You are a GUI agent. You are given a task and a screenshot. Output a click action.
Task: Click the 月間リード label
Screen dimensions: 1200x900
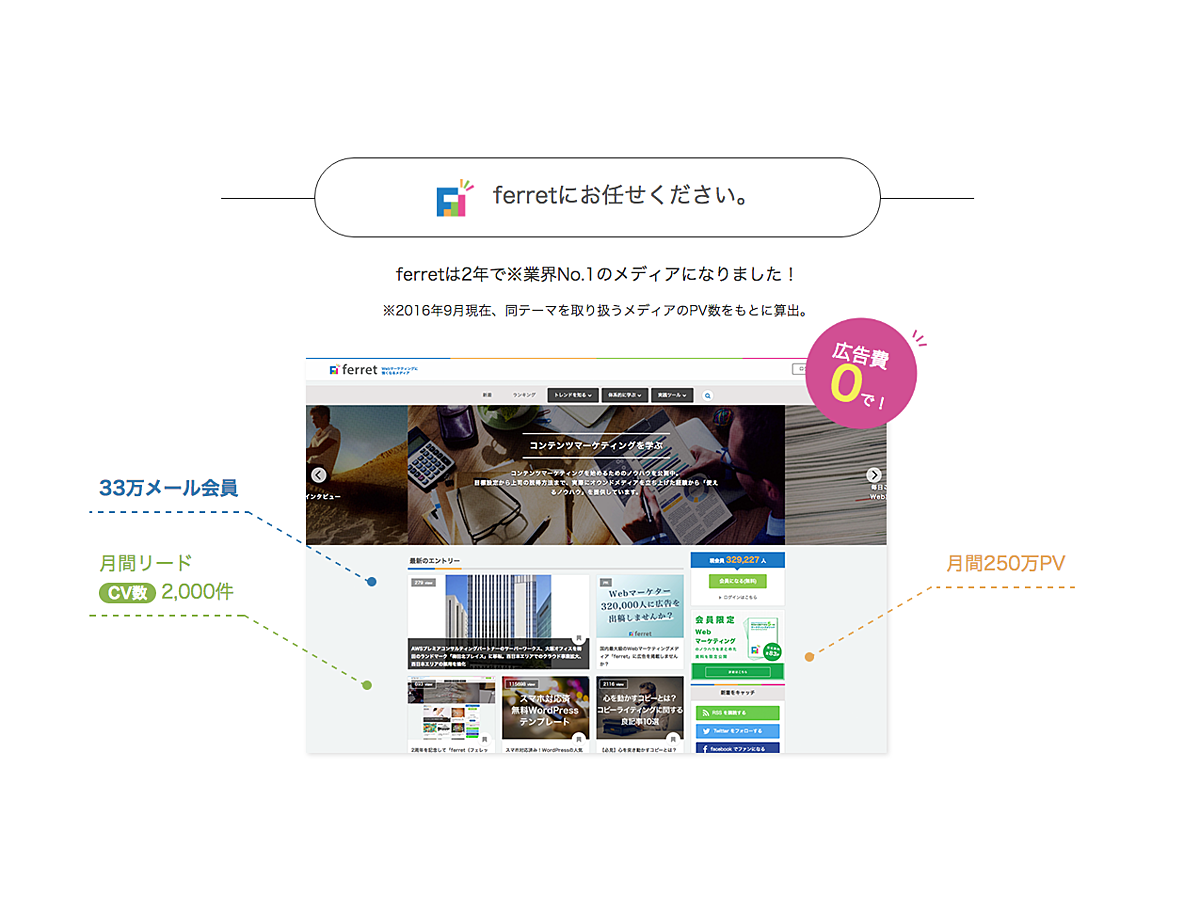point(145,563)
